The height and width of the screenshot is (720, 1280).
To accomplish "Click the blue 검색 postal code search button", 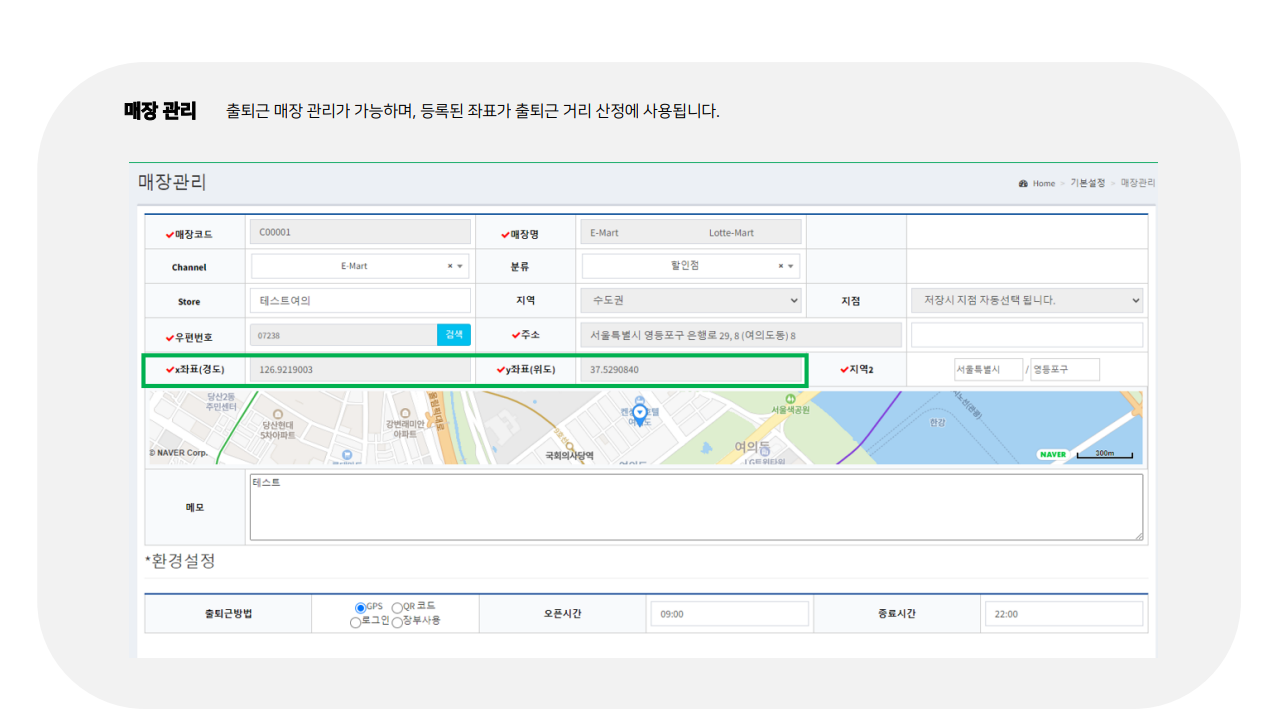I will point(453,334).
